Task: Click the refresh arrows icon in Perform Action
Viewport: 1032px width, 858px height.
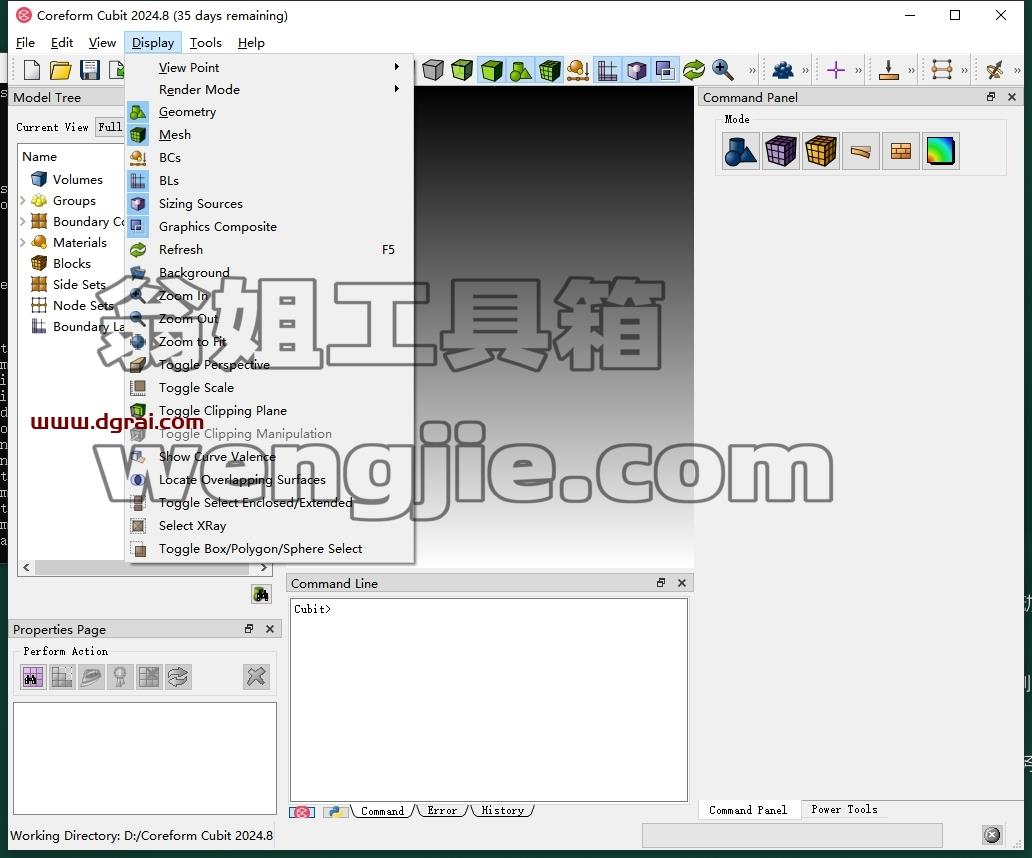Action: point(178,676)
